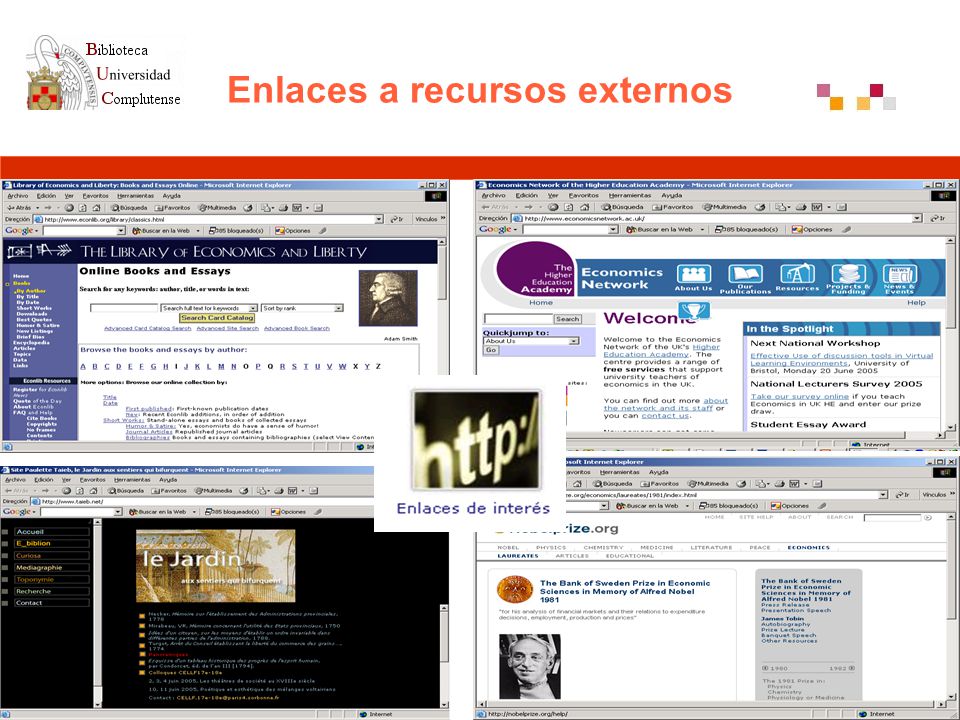This screenshot has width=960, height=720.
Task: Select PHYSICS tab on Nobelprize page
Action: click(x=550, y=547)
